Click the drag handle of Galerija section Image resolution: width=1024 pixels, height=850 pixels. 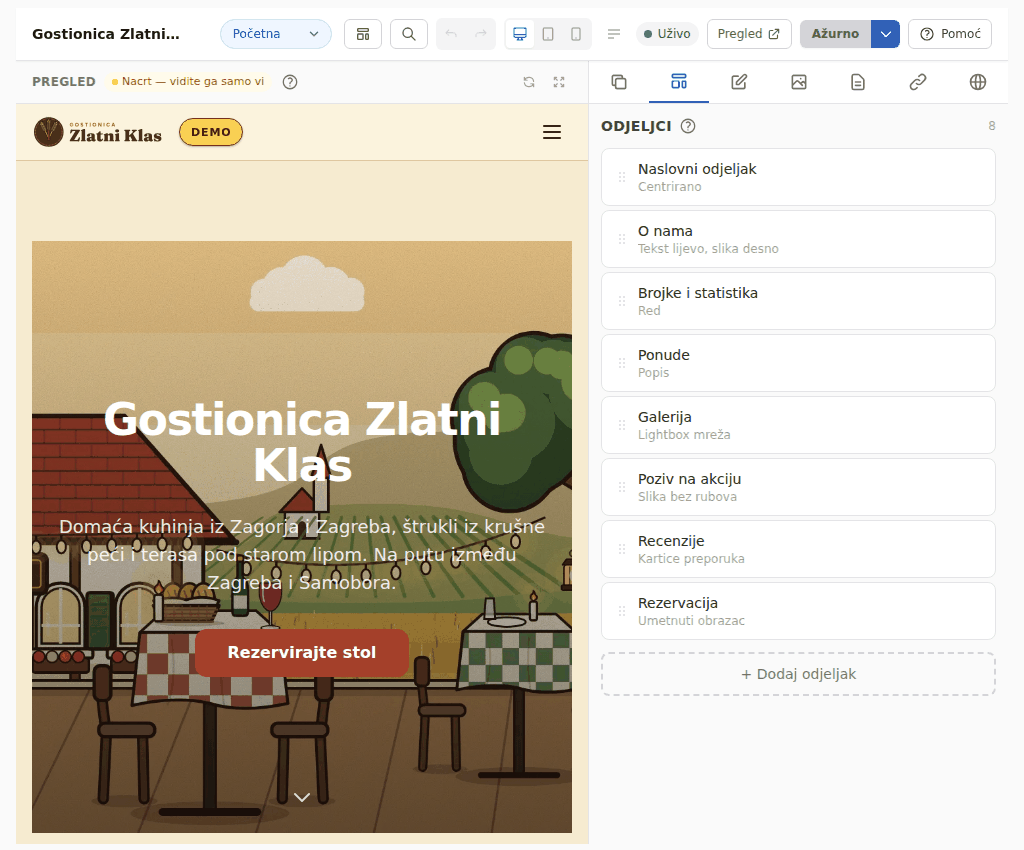tap(622, 425)
